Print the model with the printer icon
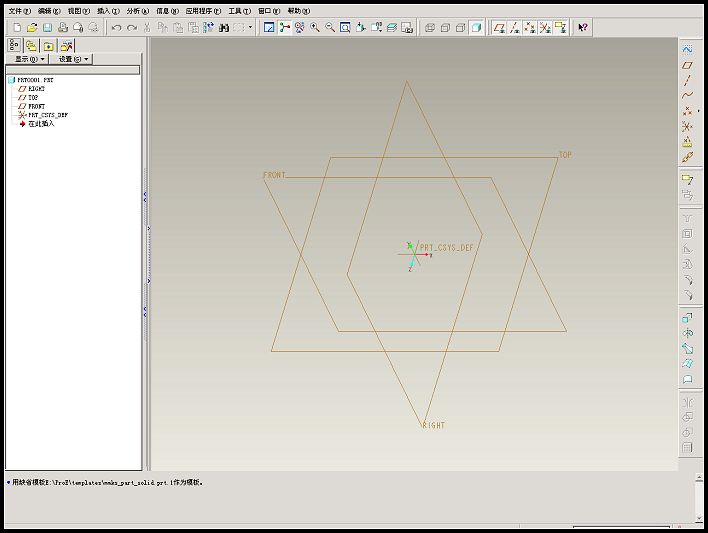 point(62,28)
